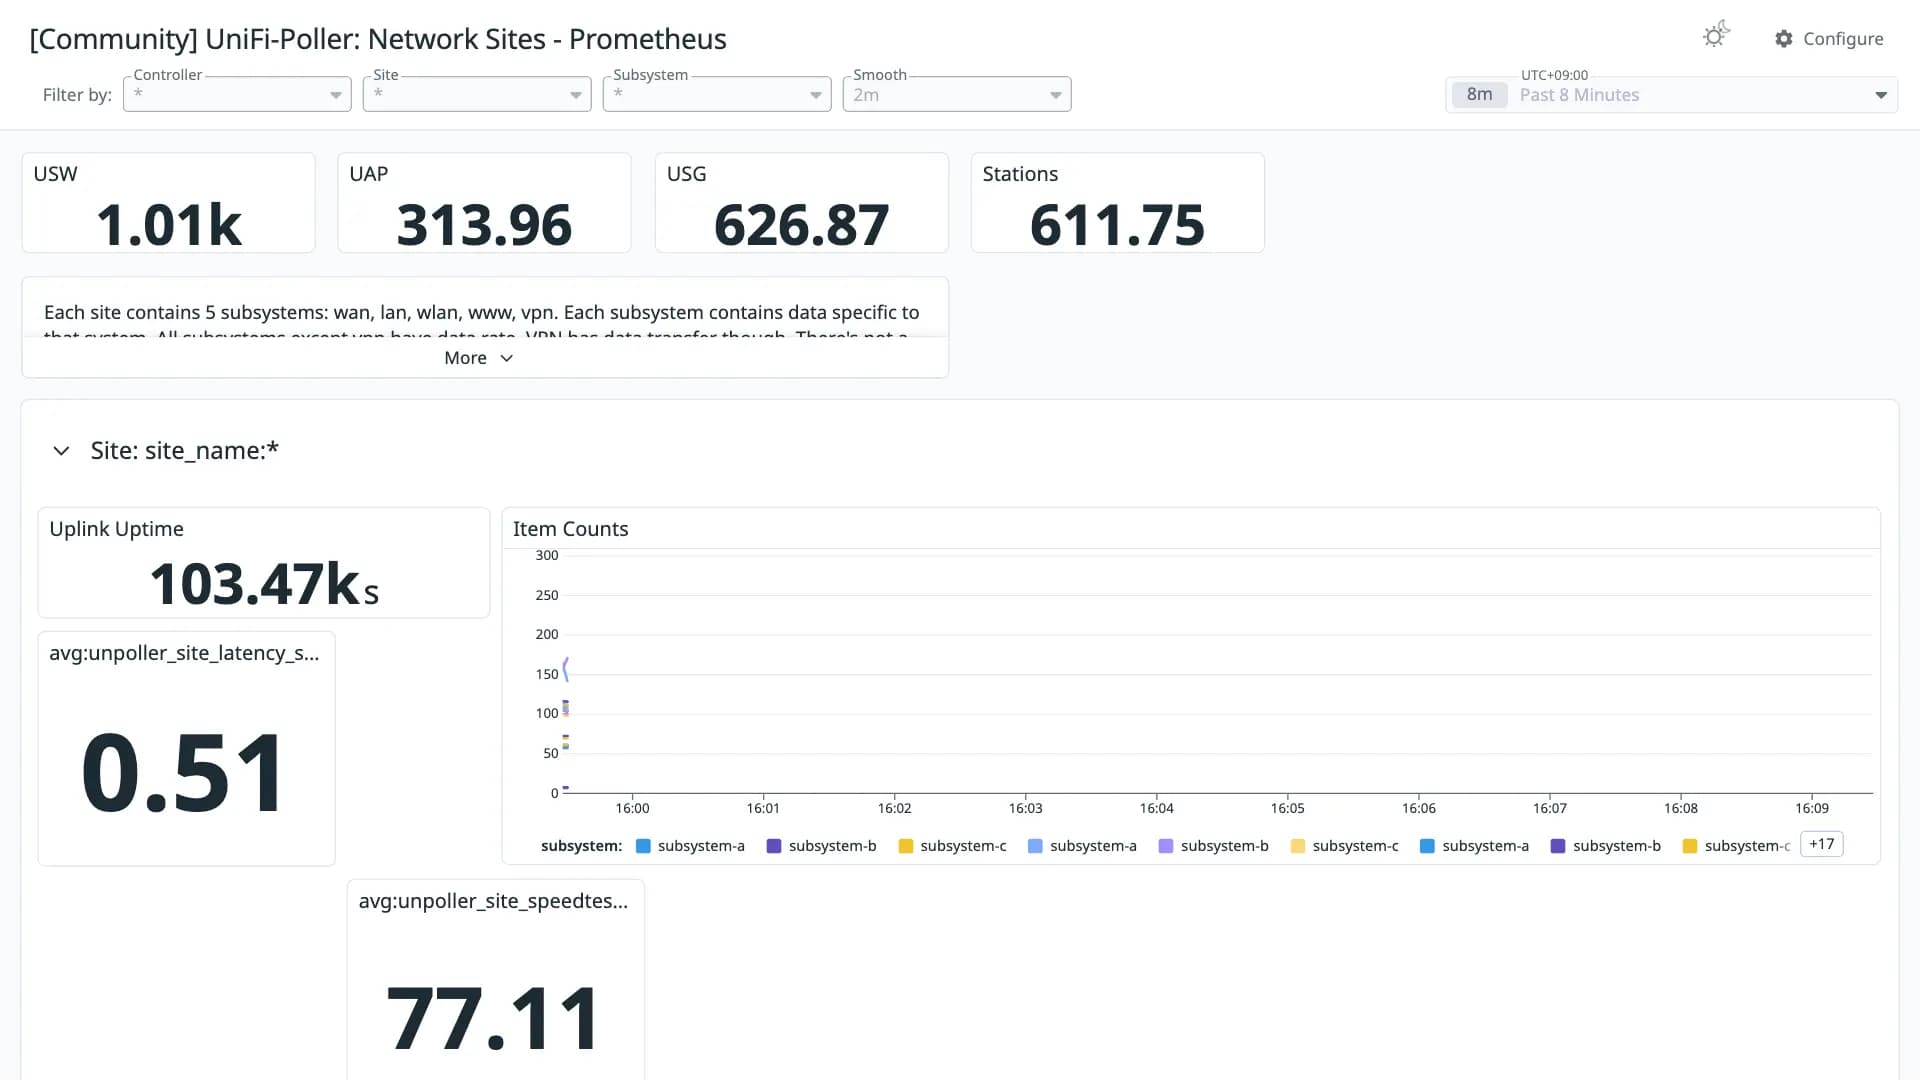Screen dimensions: 1920x1080
Task: Click the light blue subsystem-a legend swatch
Action: pyautogui.click(x=1035, y=846)
